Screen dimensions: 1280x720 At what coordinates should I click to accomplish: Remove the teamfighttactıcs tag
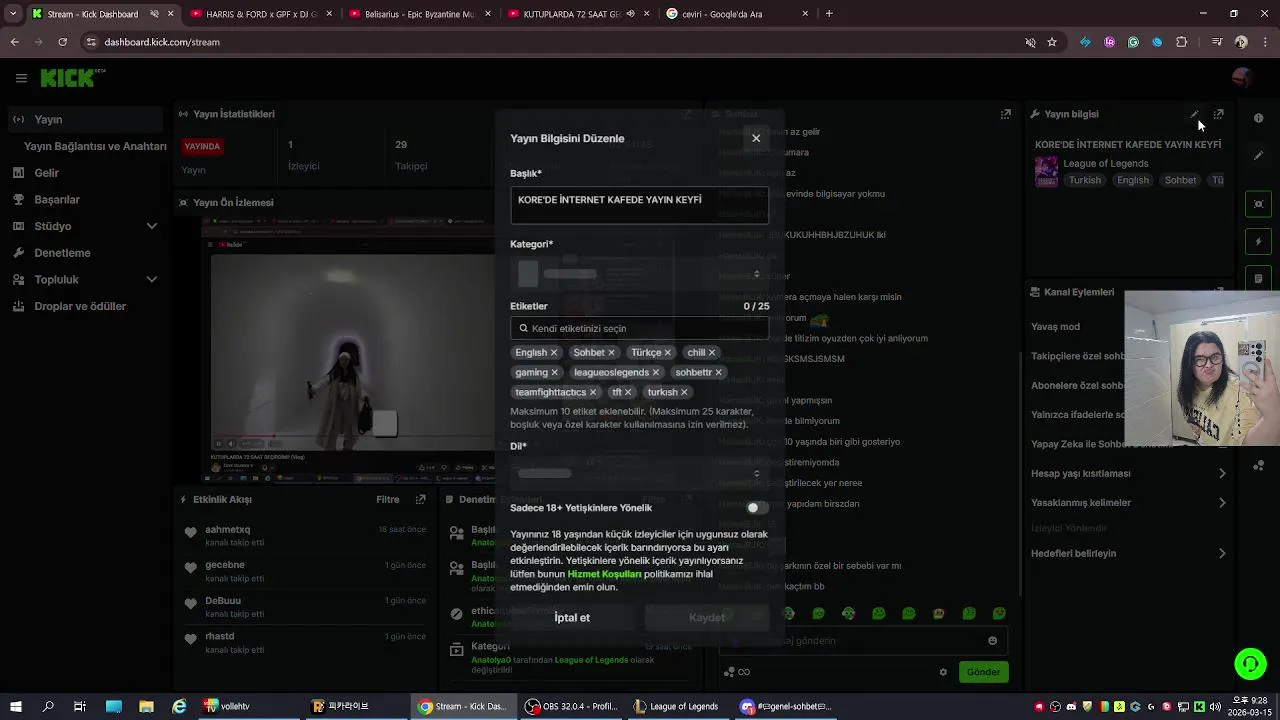tap(593, 392)
